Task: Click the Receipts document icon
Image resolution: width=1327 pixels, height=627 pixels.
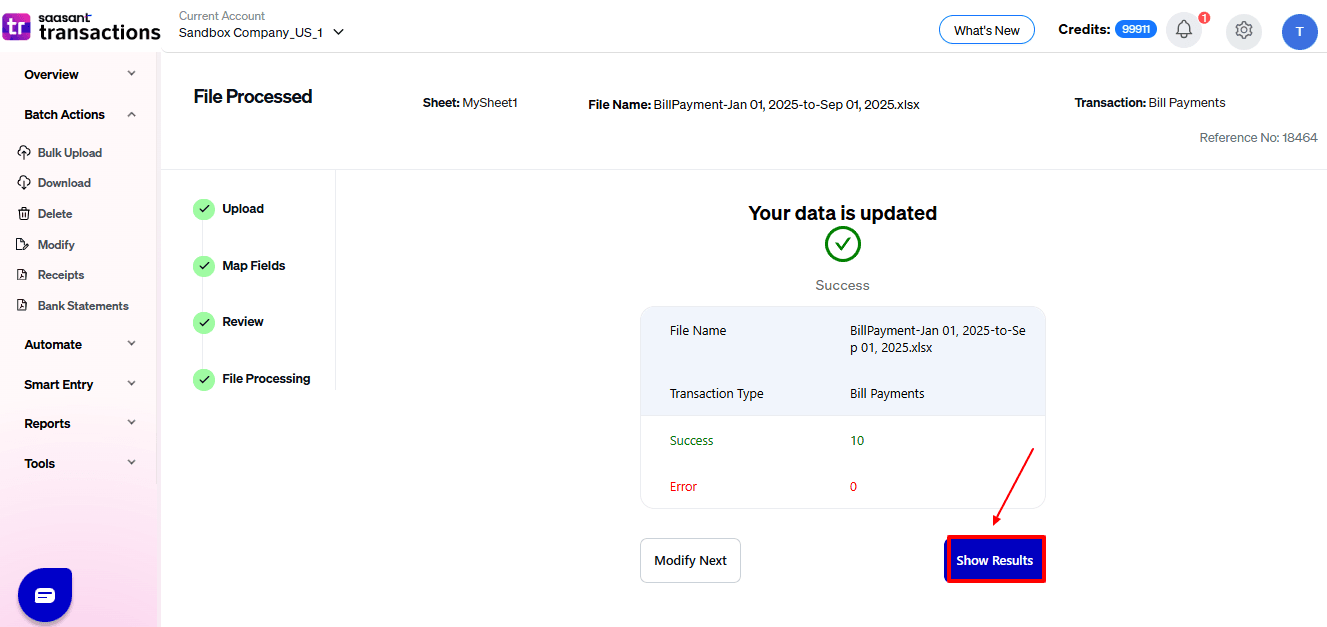Action: click(24, 275)
